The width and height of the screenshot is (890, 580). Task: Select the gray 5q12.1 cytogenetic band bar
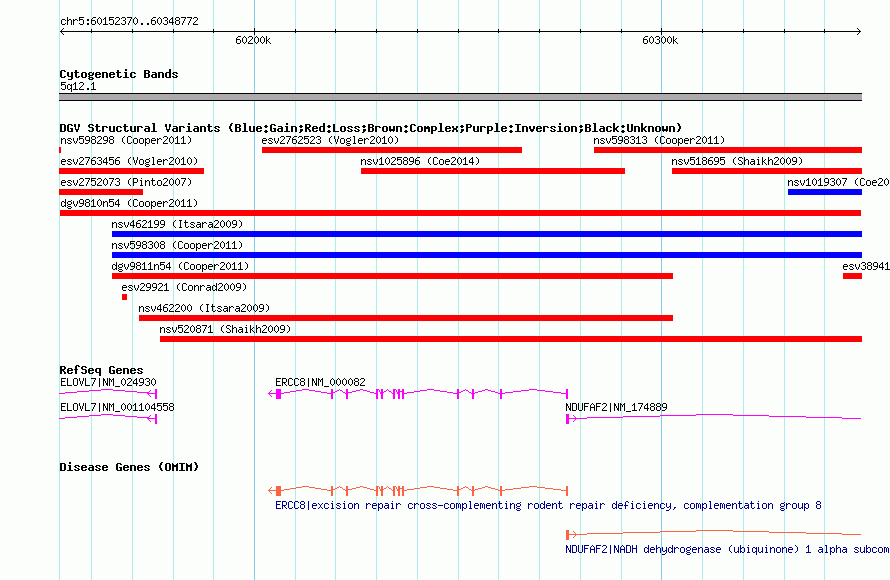tap(460, 97)
